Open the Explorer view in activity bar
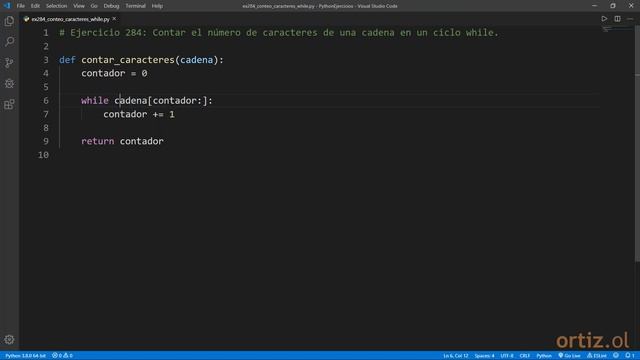The image size is (640, 360). [9, 21]
